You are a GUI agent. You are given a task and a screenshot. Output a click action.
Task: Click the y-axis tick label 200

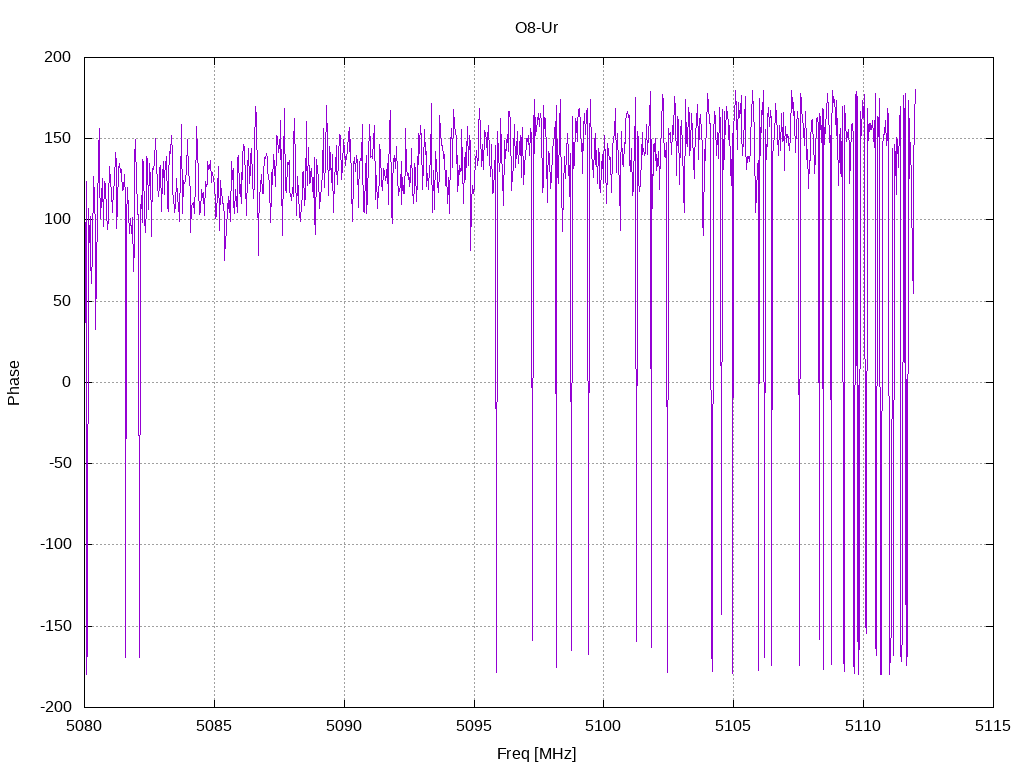click(57, 57)
